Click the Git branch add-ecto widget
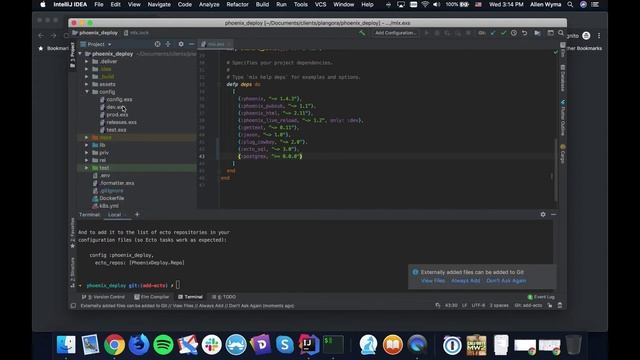The image size is (640, 360). [x=528, y=305]
